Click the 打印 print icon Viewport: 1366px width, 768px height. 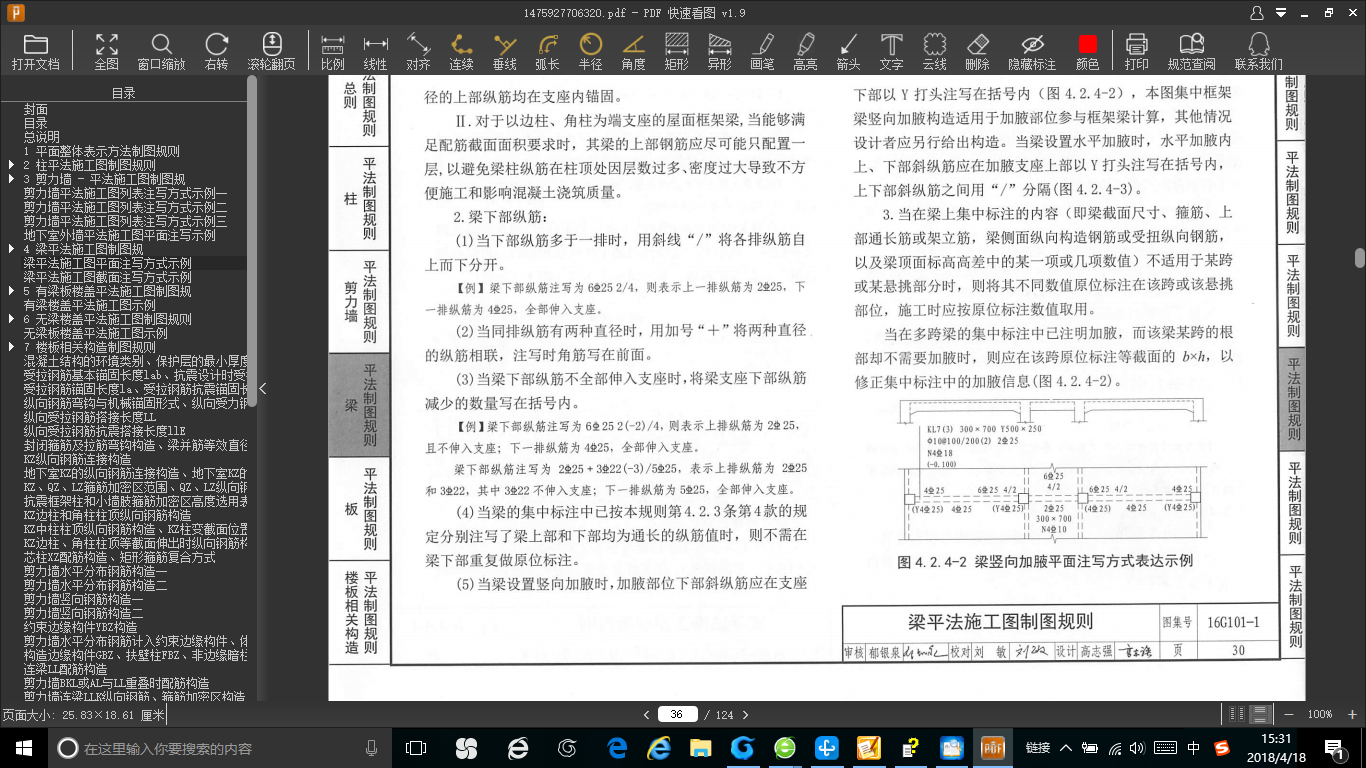pyautogui.click(x=1137, y=51)
